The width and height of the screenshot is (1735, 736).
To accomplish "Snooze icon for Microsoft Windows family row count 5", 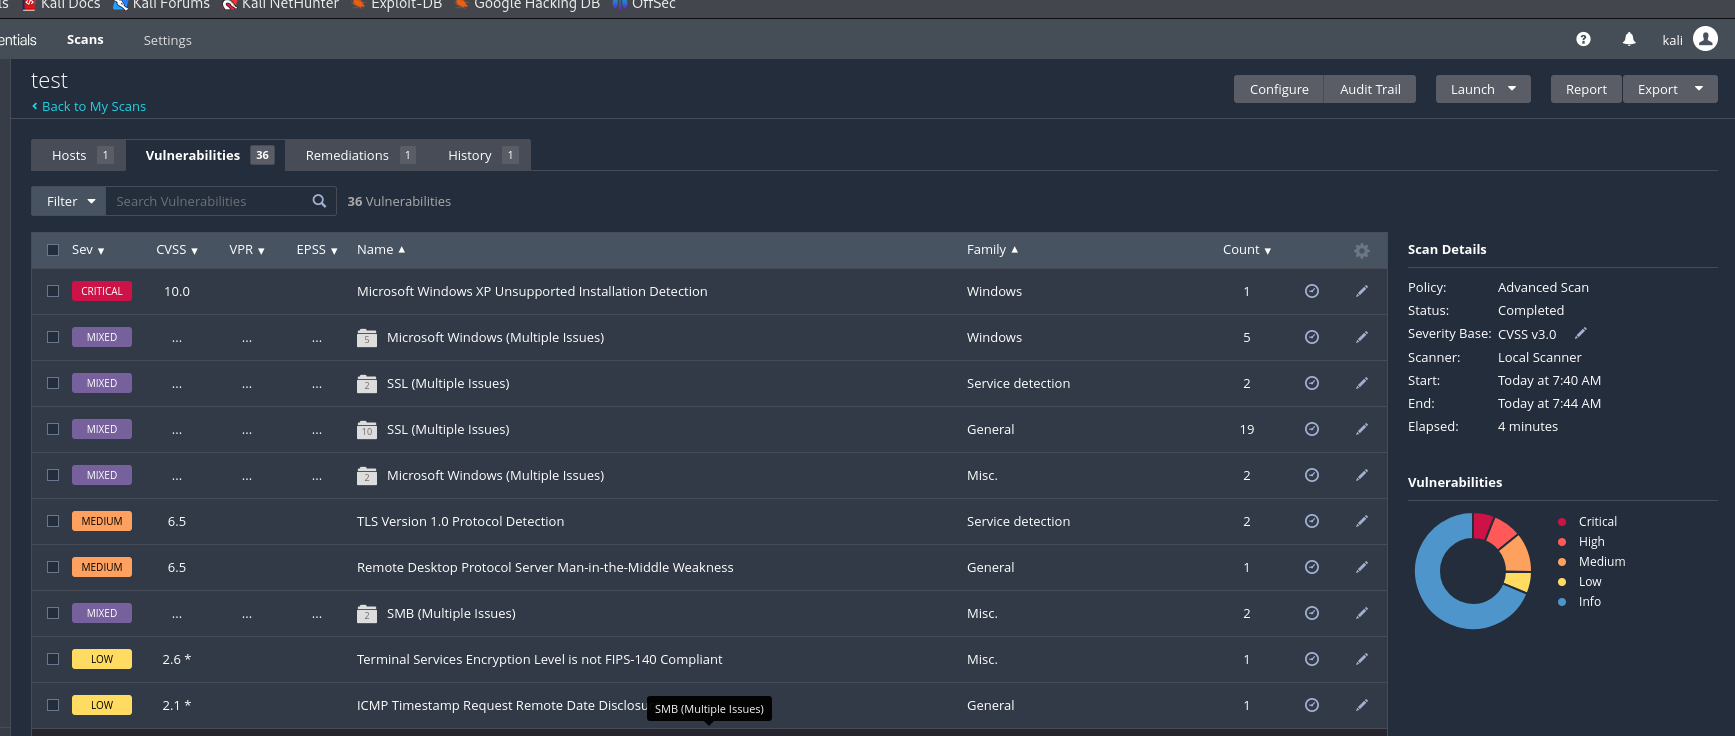I will (1312, 337).
